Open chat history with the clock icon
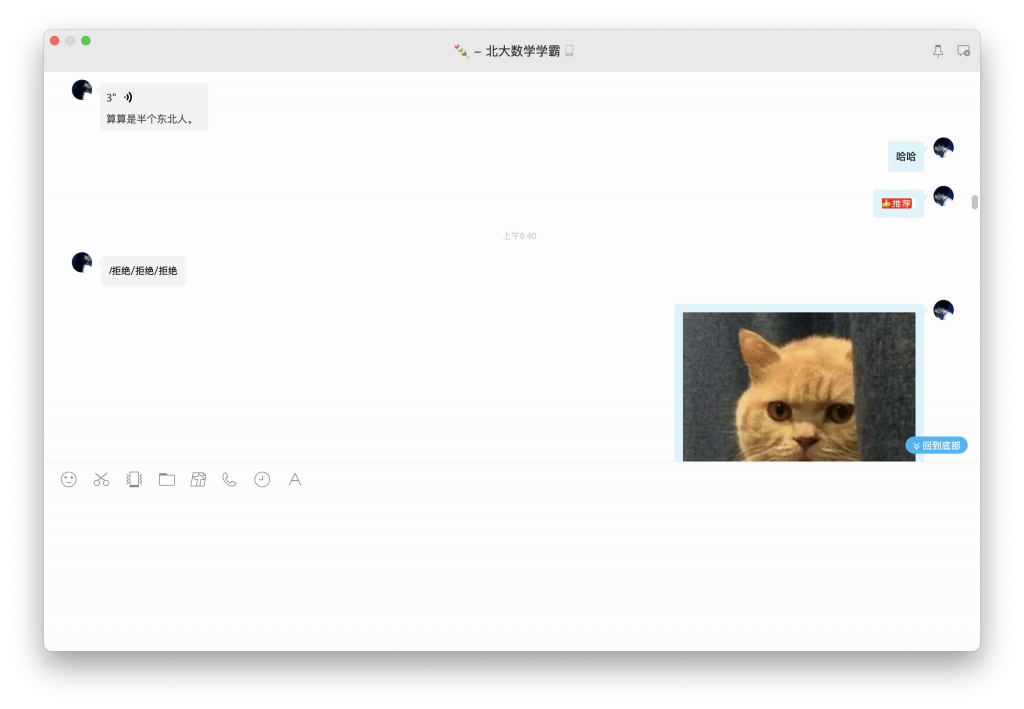The height and width of the screenshot is (709, 1024). [x=261, y=480]
